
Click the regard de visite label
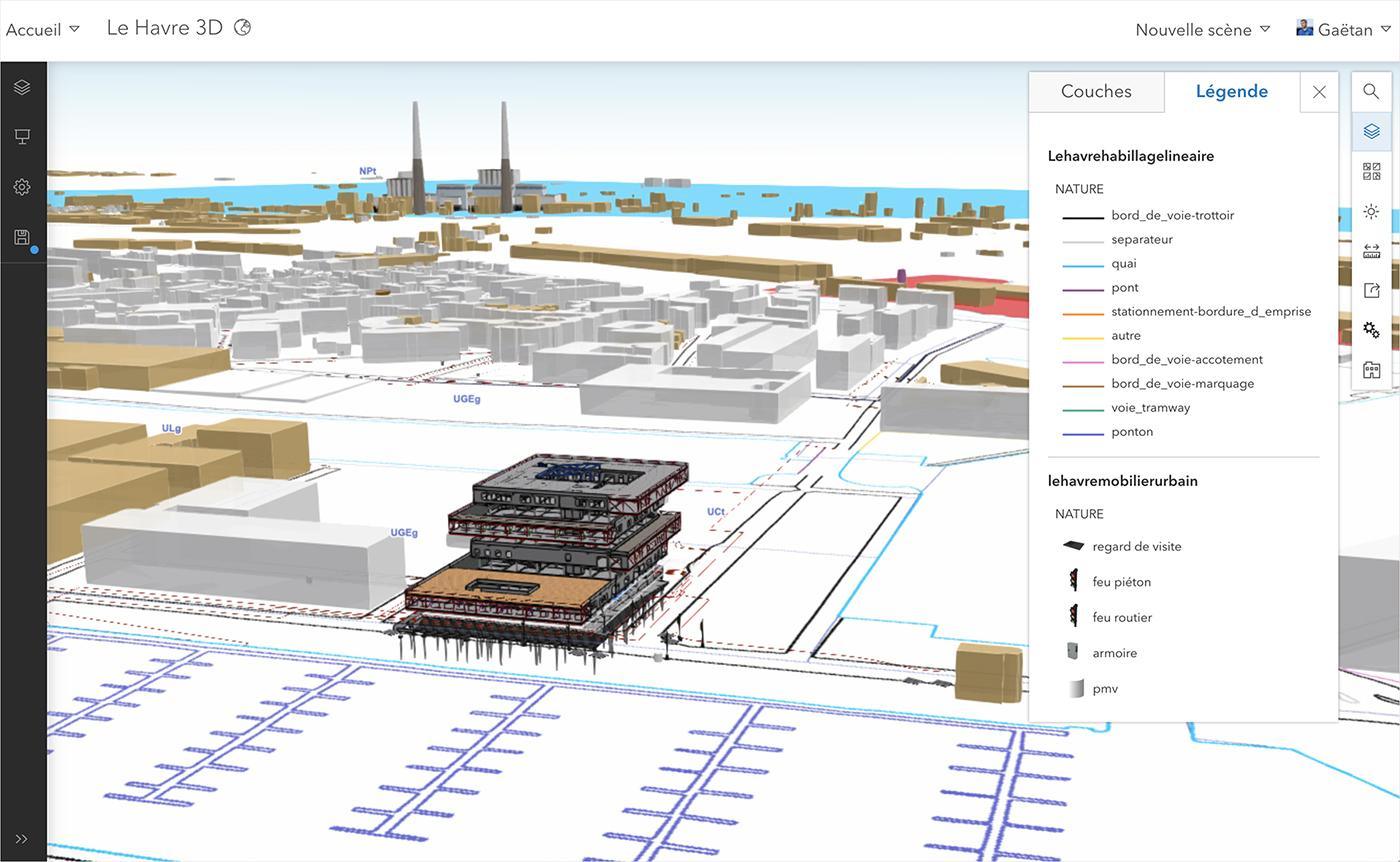click(1137, 546)
